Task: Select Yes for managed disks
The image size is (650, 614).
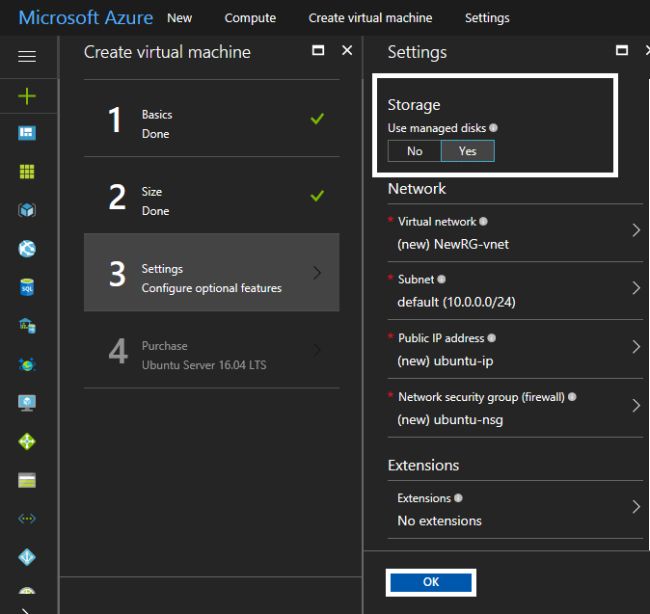Action: (467, 151)
